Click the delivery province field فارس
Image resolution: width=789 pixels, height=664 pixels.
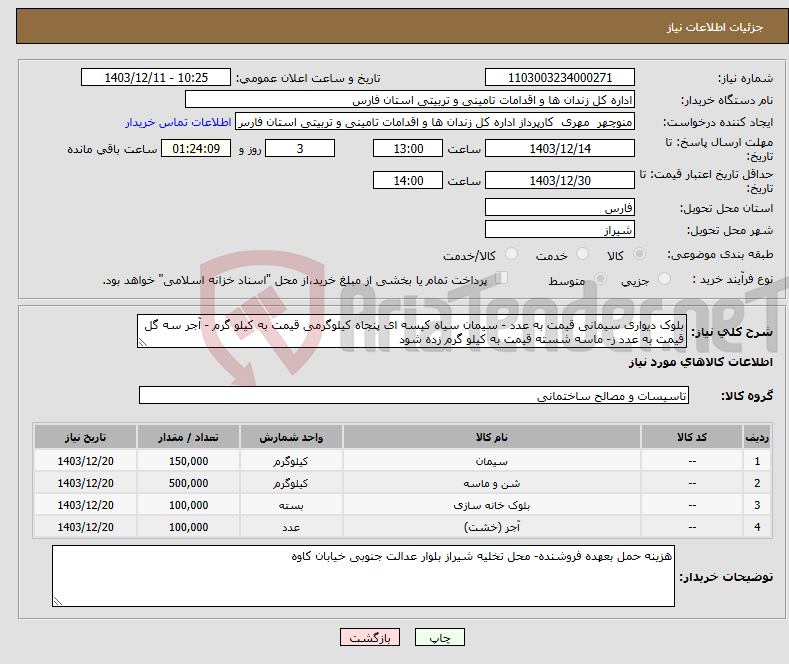coord(560,207)
